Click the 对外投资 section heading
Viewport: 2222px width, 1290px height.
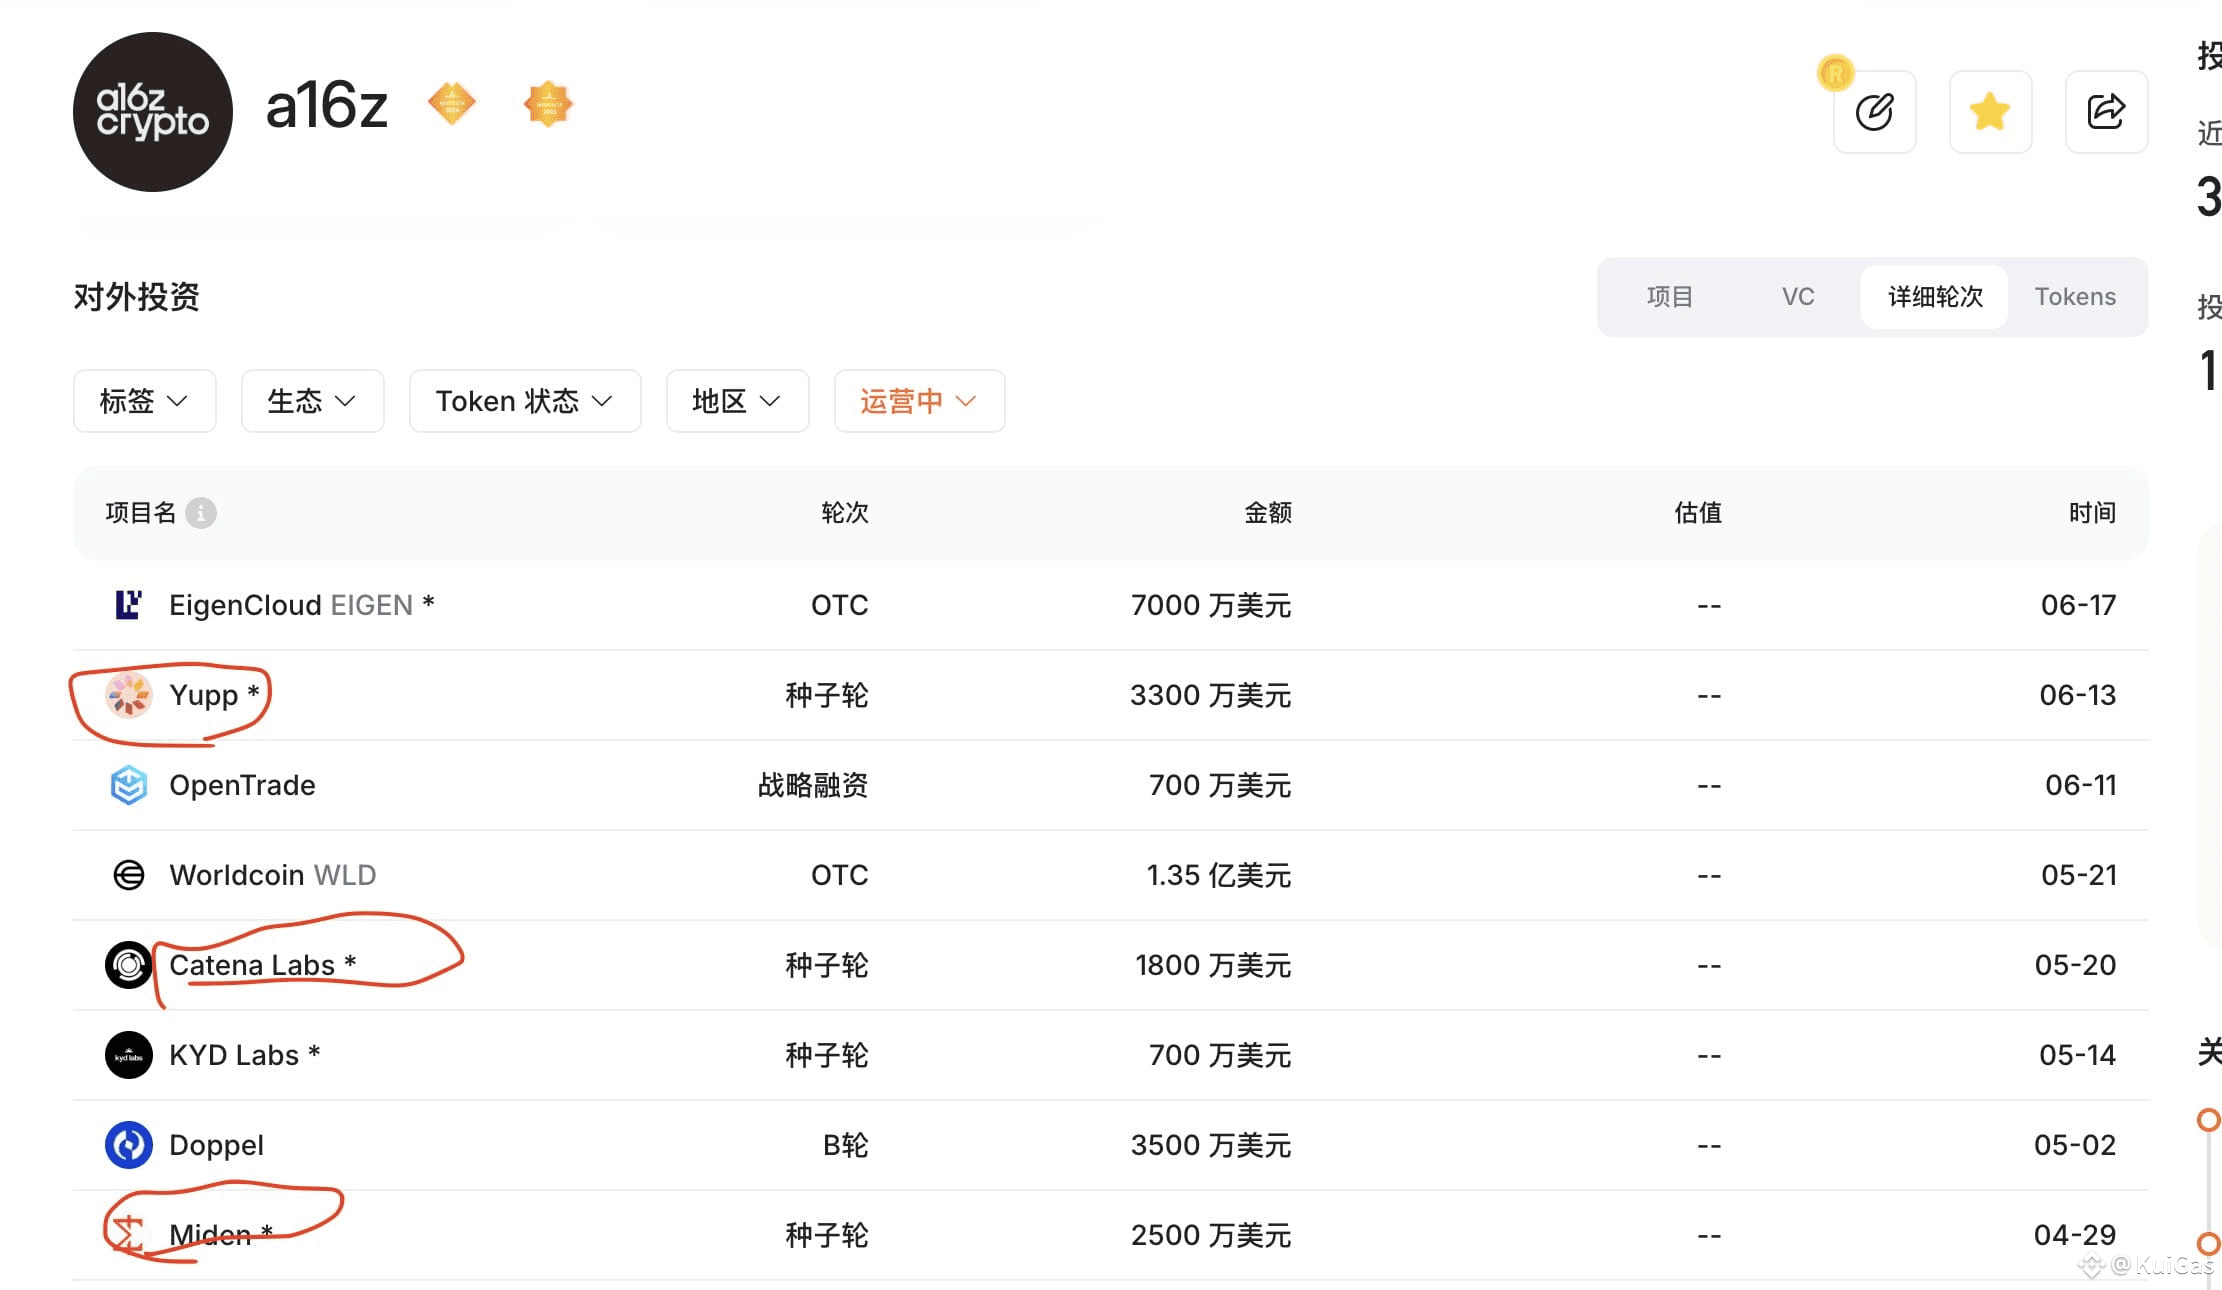[x=137, y=297]
